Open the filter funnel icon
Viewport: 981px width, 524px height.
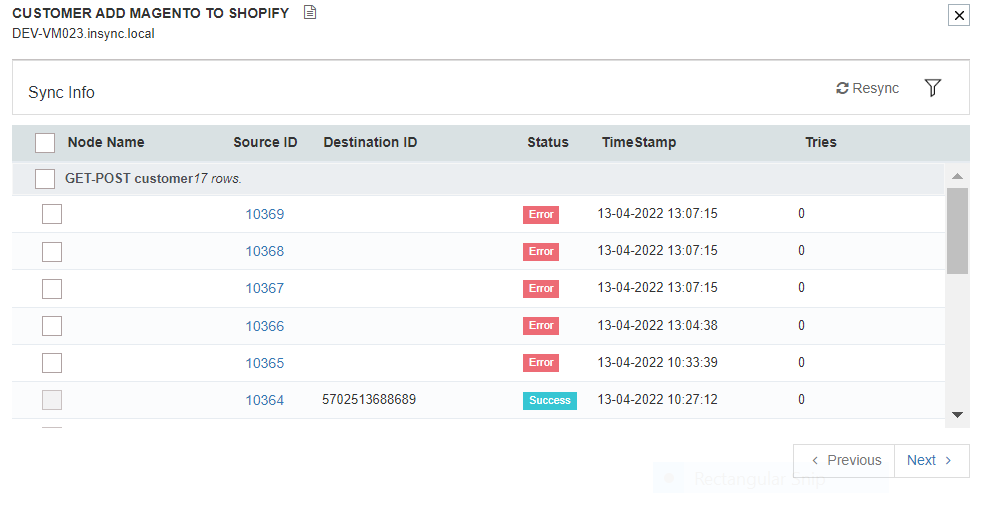coord(932,88)
